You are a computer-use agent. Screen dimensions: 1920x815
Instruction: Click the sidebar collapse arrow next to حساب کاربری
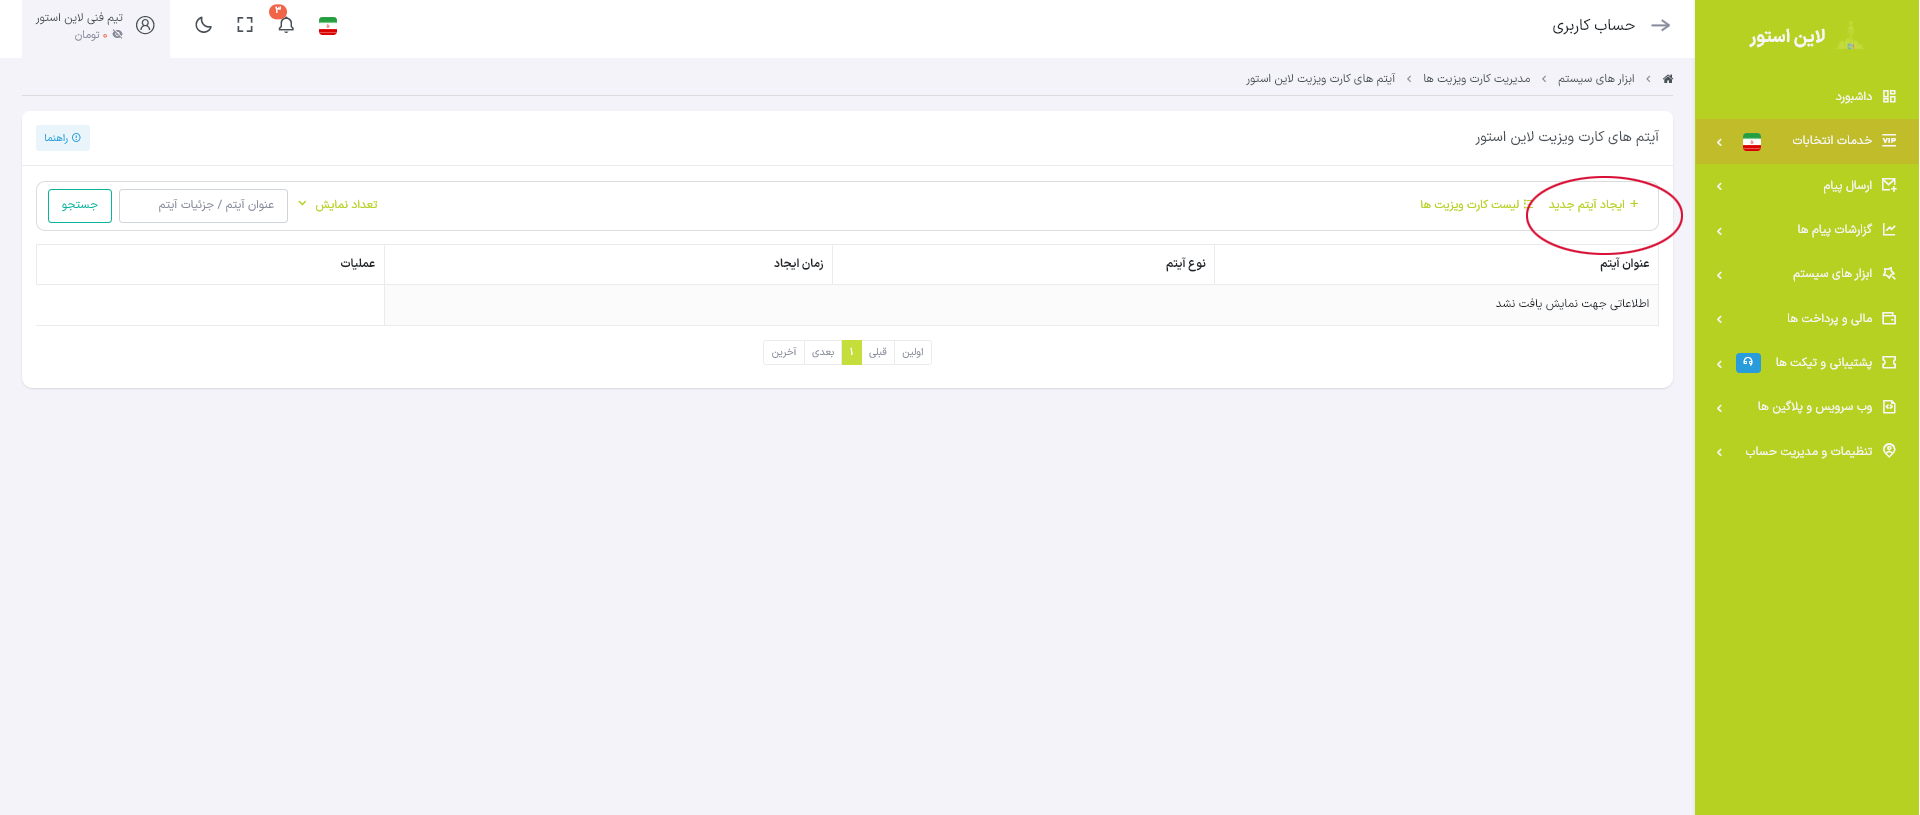(1661, 25)
